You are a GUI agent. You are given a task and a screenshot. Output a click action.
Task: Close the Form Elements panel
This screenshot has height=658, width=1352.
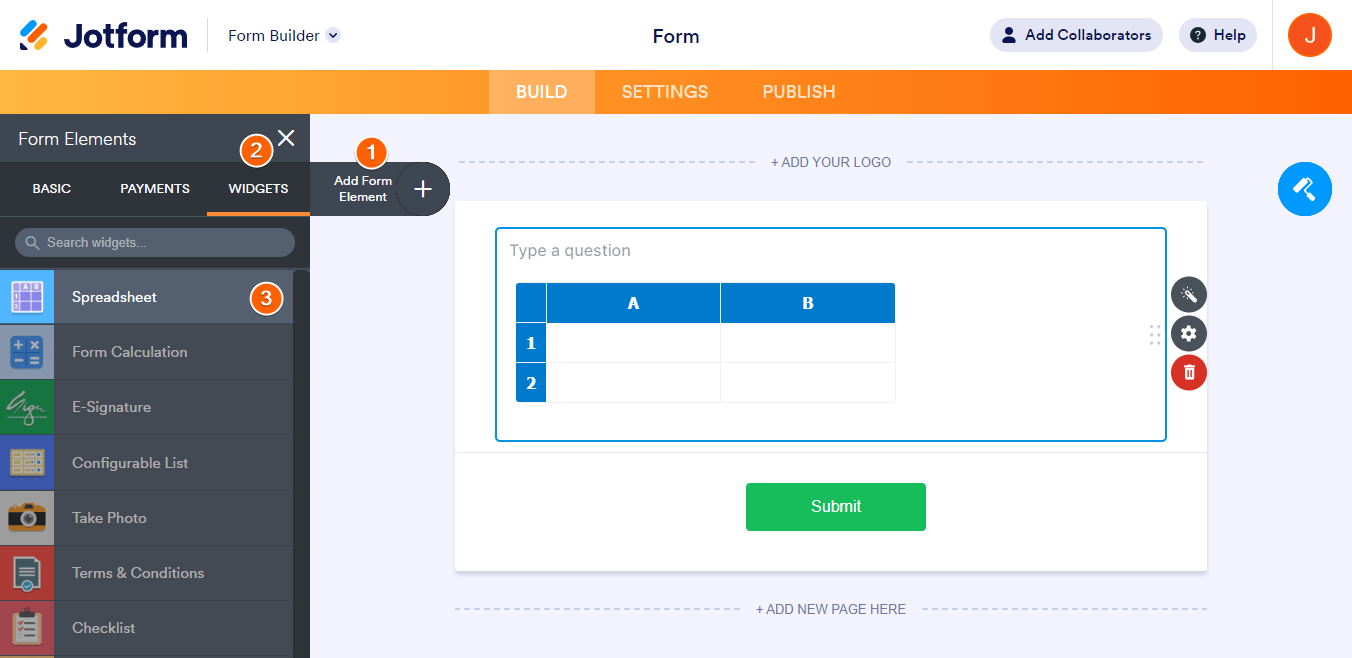pyautogui.click(x=286, y=138)
